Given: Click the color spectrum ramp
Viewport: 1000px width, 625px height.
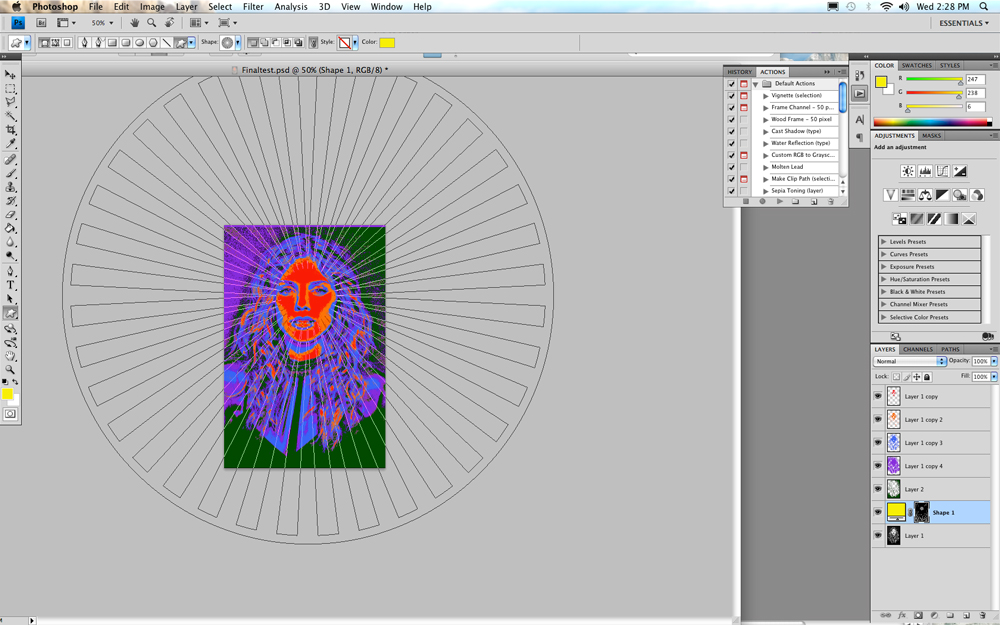Looking at the screenshot, I should pos(932,122).
